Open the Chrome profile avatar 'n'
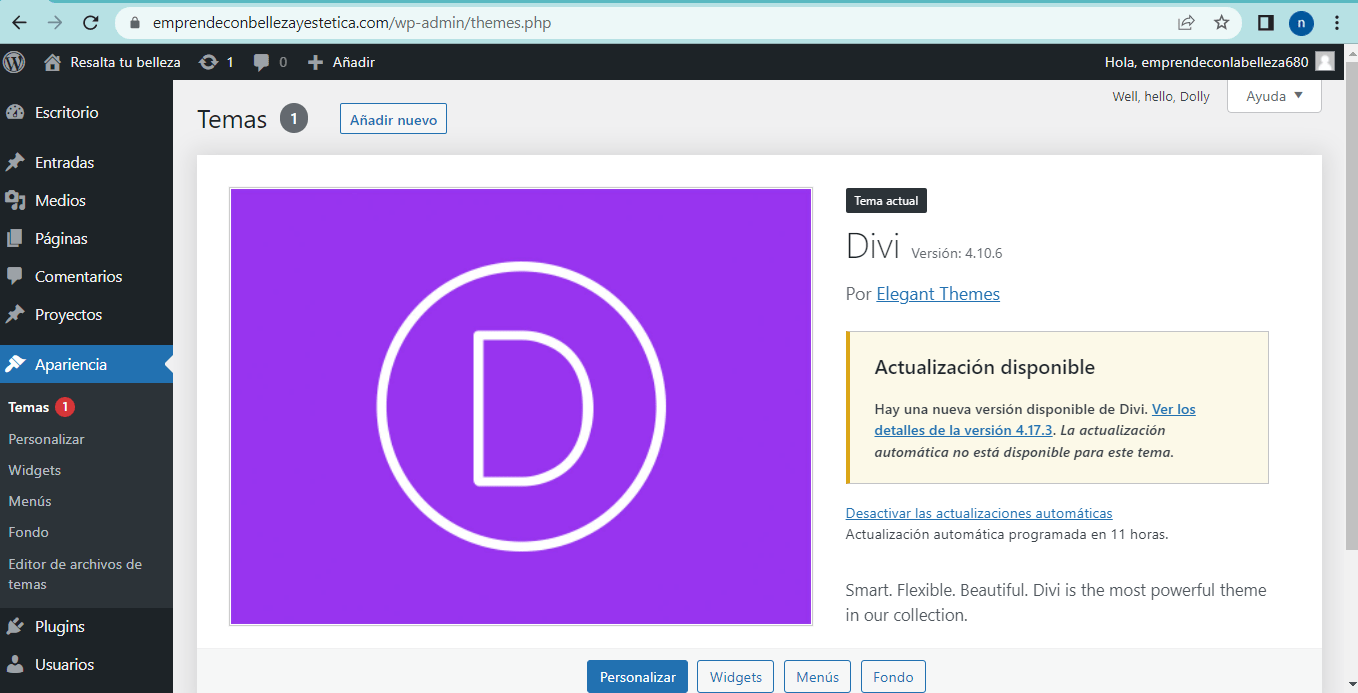Viewport: 1358px width, 693px height. pyautogui.click(x=1301, y=22)
